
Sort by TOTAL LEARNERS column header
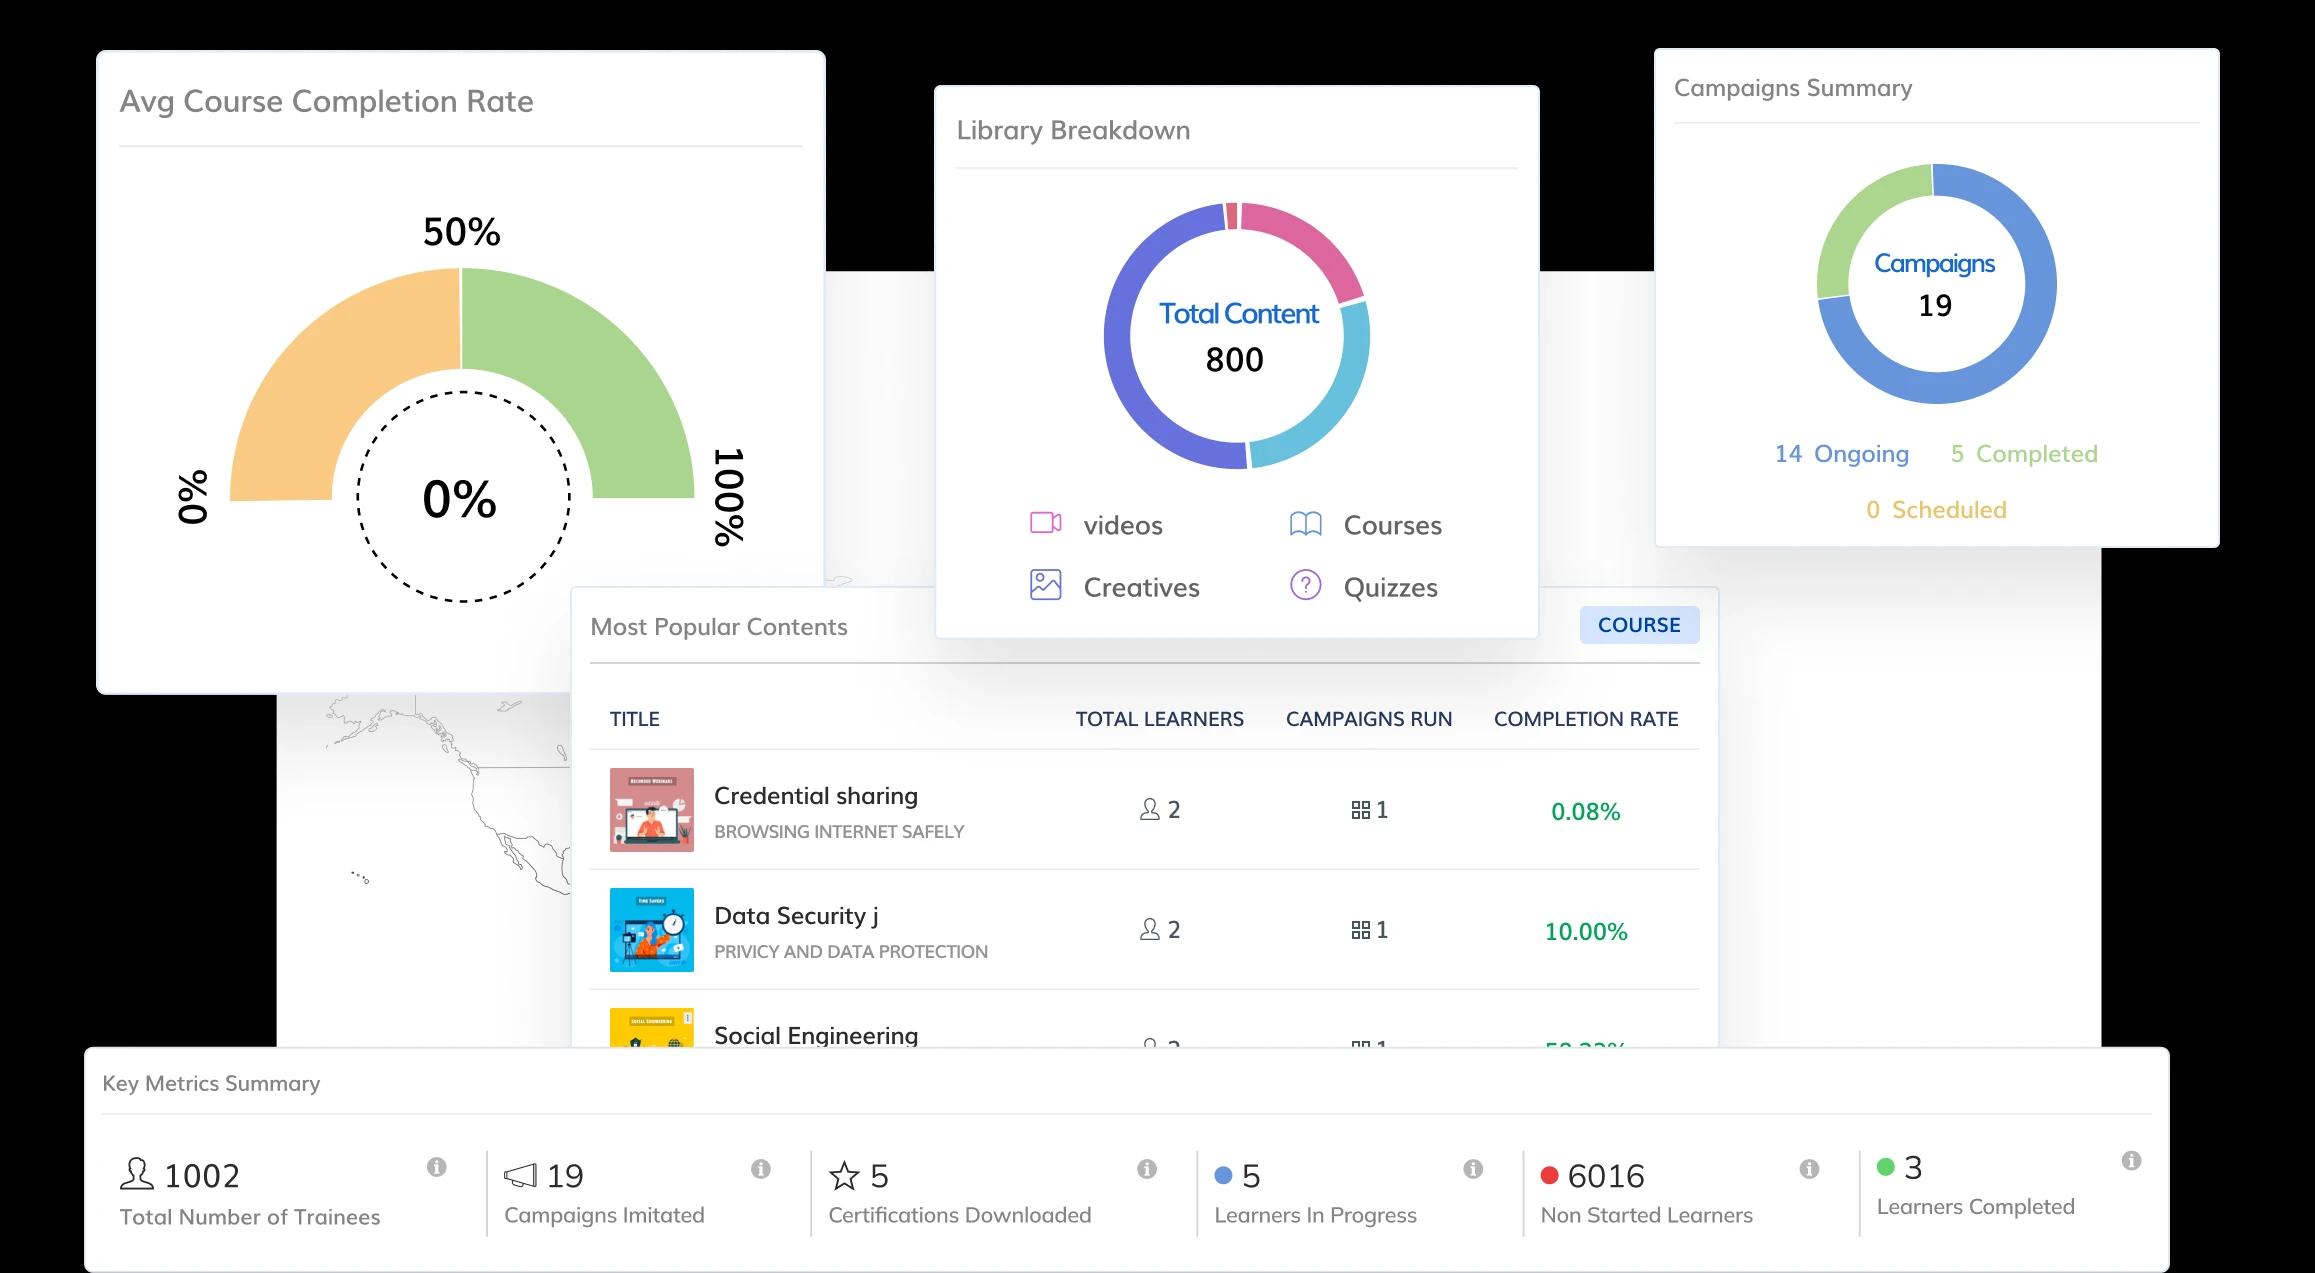click(1160, 719)
